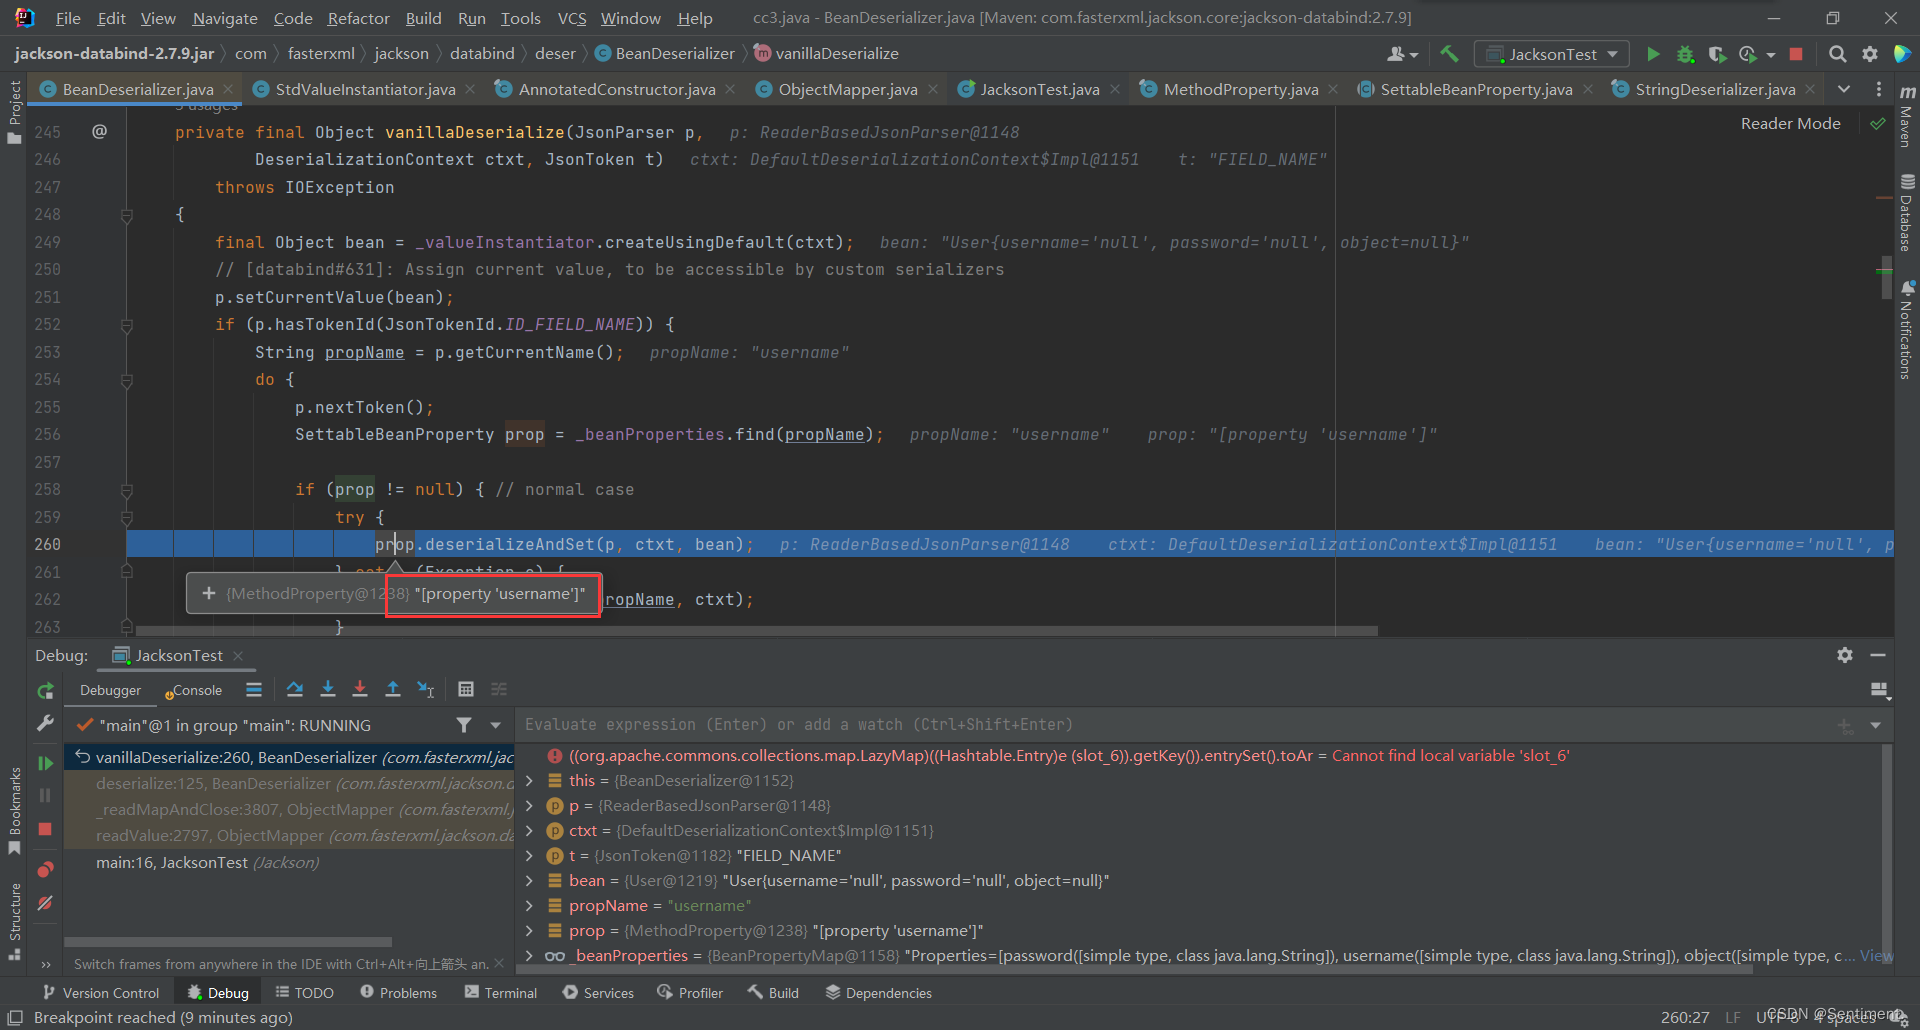Run JacksonTest with the green play icon
The width and height of the screenshot is (1920, 1030).
[x=1653, y=54]
